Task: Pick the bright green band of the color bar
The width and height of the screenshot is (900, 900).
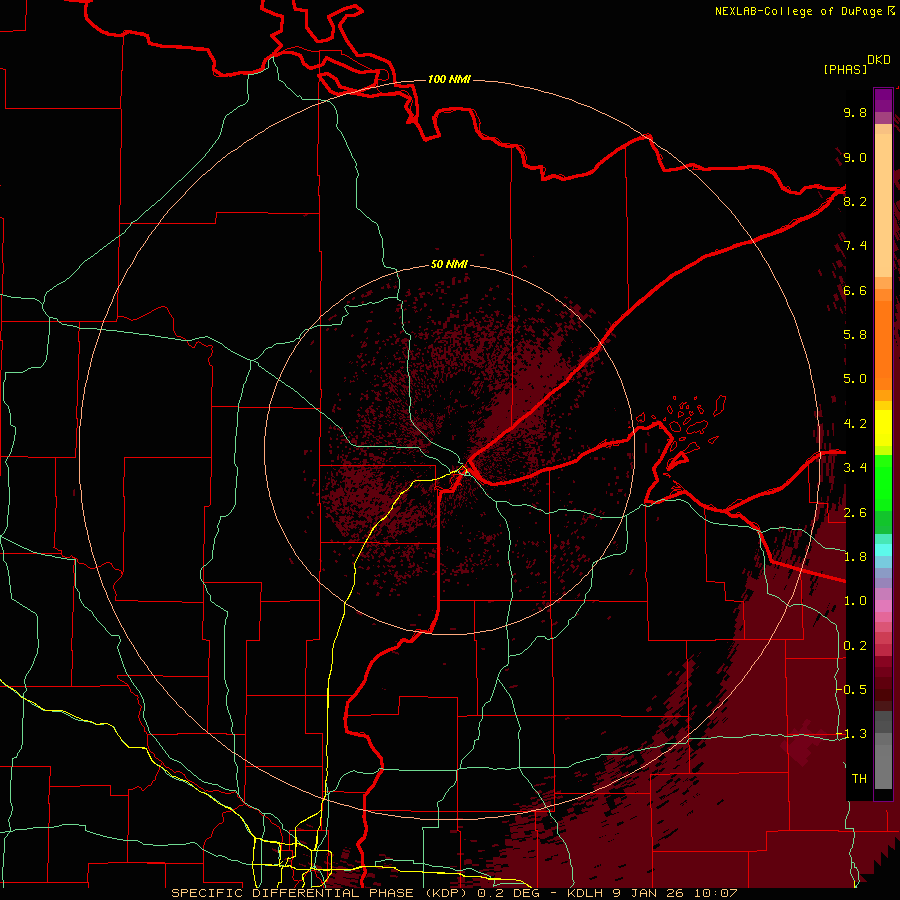Action: [x=883, y=482]
